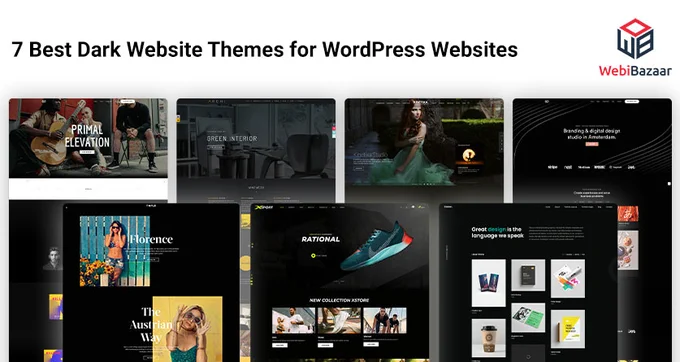Click the teal sneaker product image

376,245
